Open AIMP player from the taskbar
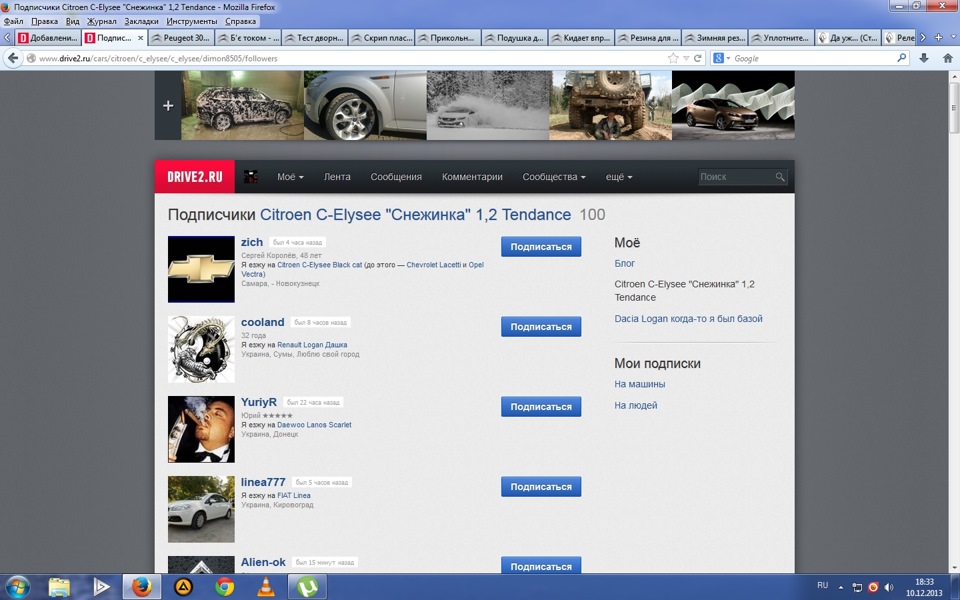Viewport: 960px width, 600px height. 183,587
